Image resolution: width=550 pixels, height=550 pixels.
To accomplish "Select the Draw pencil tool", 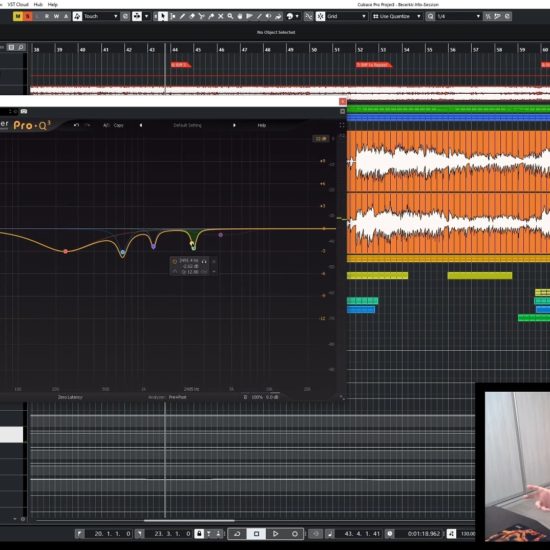I will coord(182,16).
